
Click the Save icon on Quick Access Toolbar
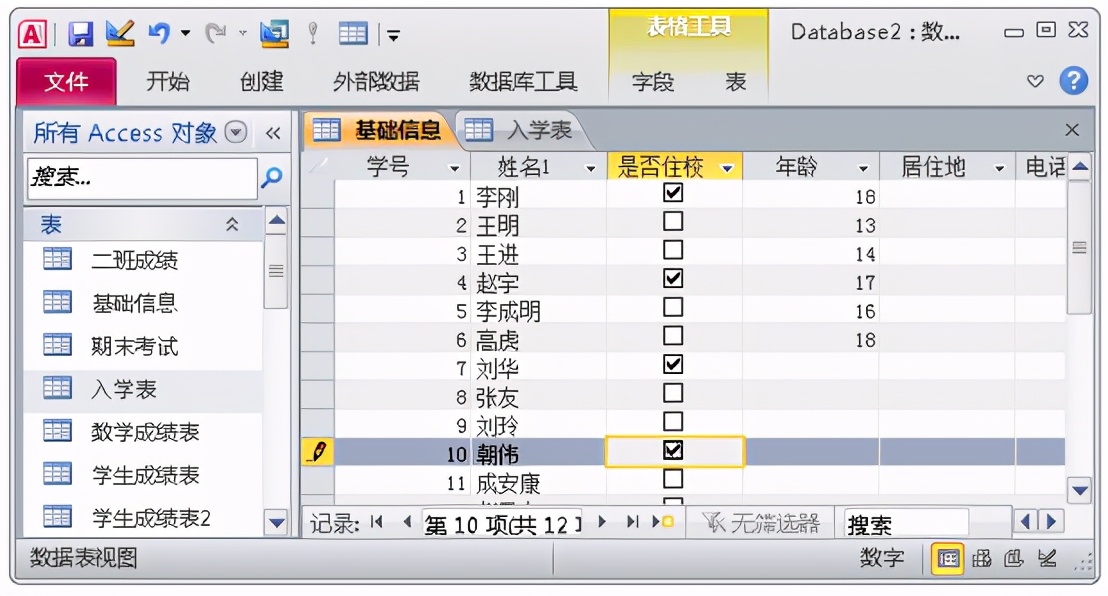coord(80,32)
